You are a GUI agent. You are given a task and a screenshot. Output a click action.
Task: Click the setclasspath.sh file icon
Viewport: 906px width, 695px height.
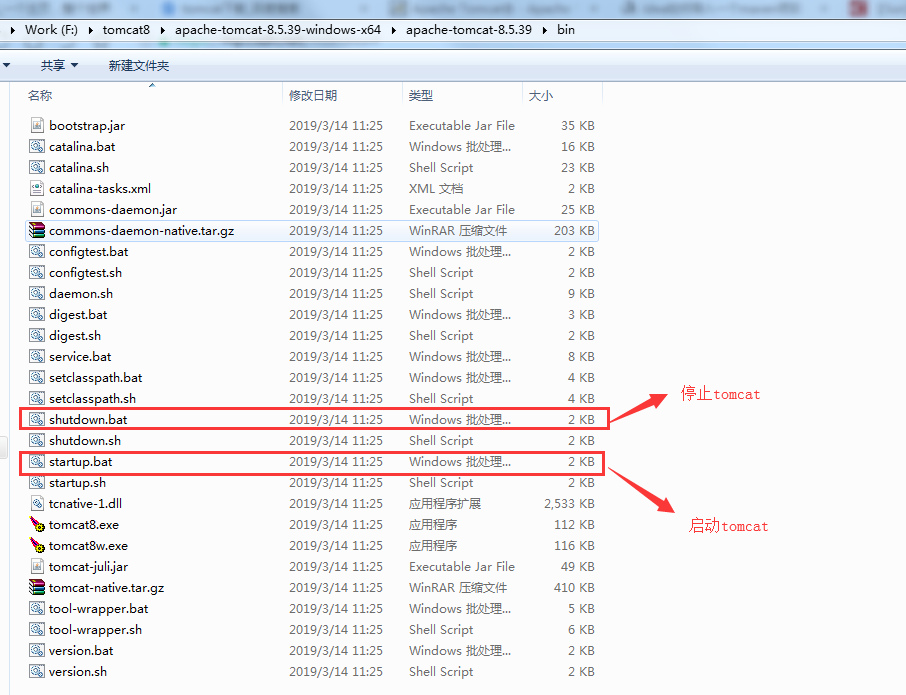[37, 398]
